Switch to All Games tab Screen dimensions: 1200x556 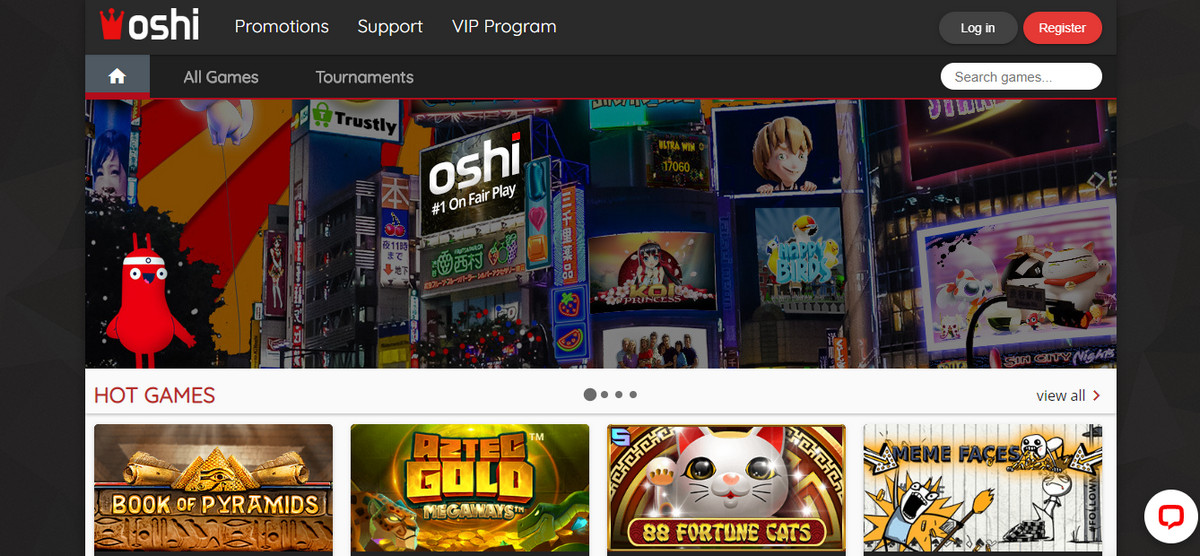point(221,77)
